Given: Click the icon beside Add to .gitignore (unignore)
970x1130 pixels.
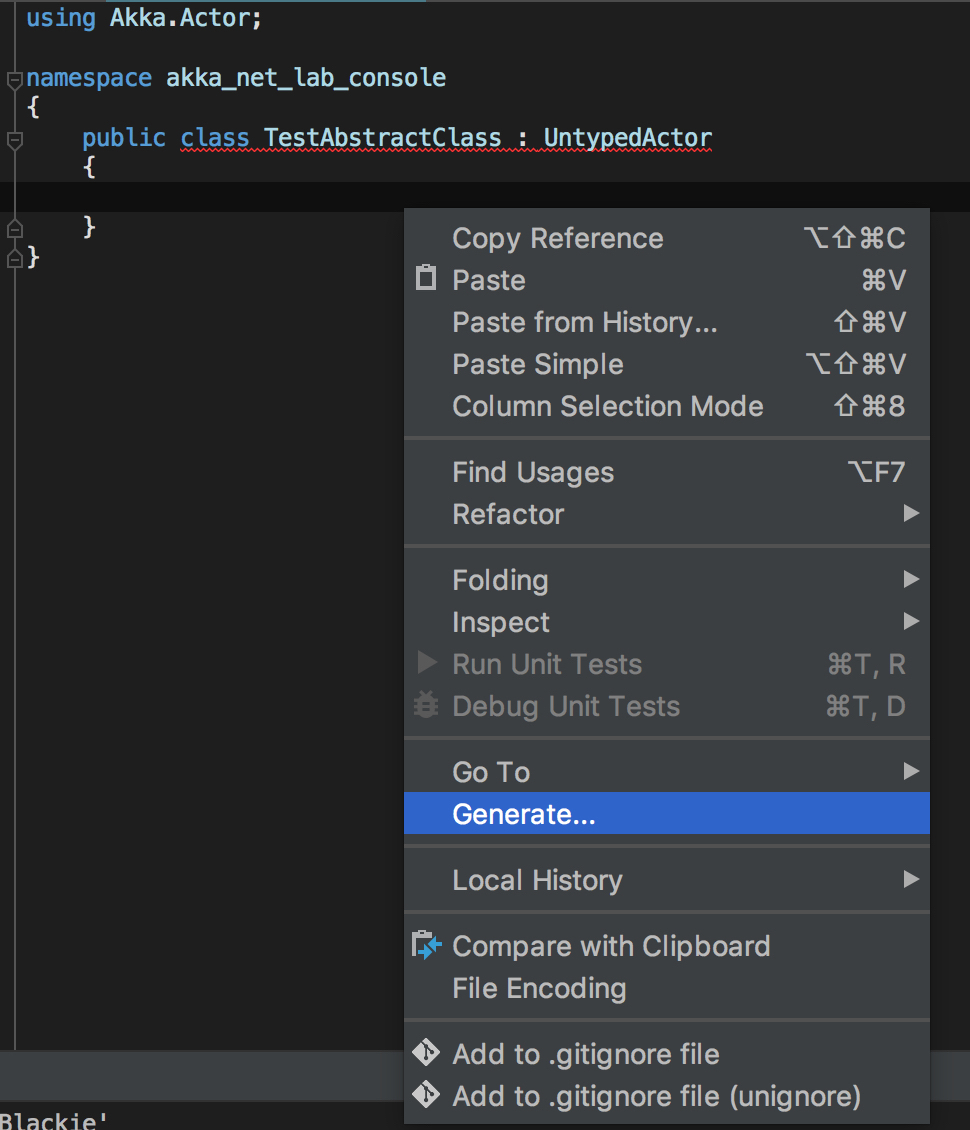Looking at the screenshot, I should [x=426, y=1095].
